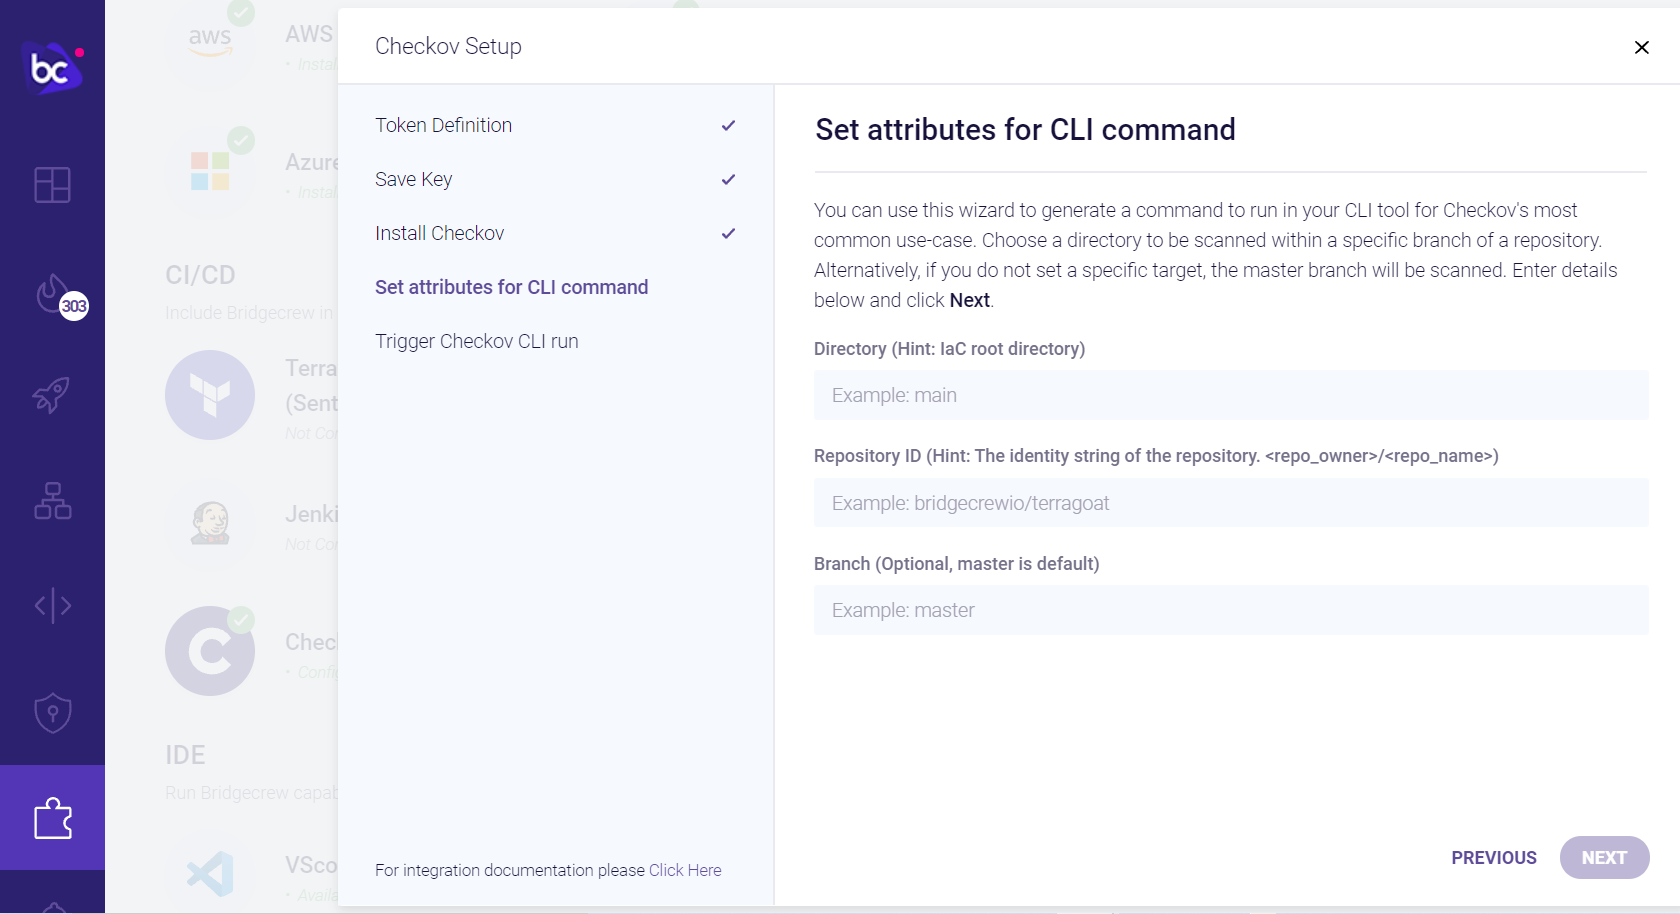Open the Install Checkov step
Image resolution: width=1680 pixels, height=914 pixels.
pos(439,233)
